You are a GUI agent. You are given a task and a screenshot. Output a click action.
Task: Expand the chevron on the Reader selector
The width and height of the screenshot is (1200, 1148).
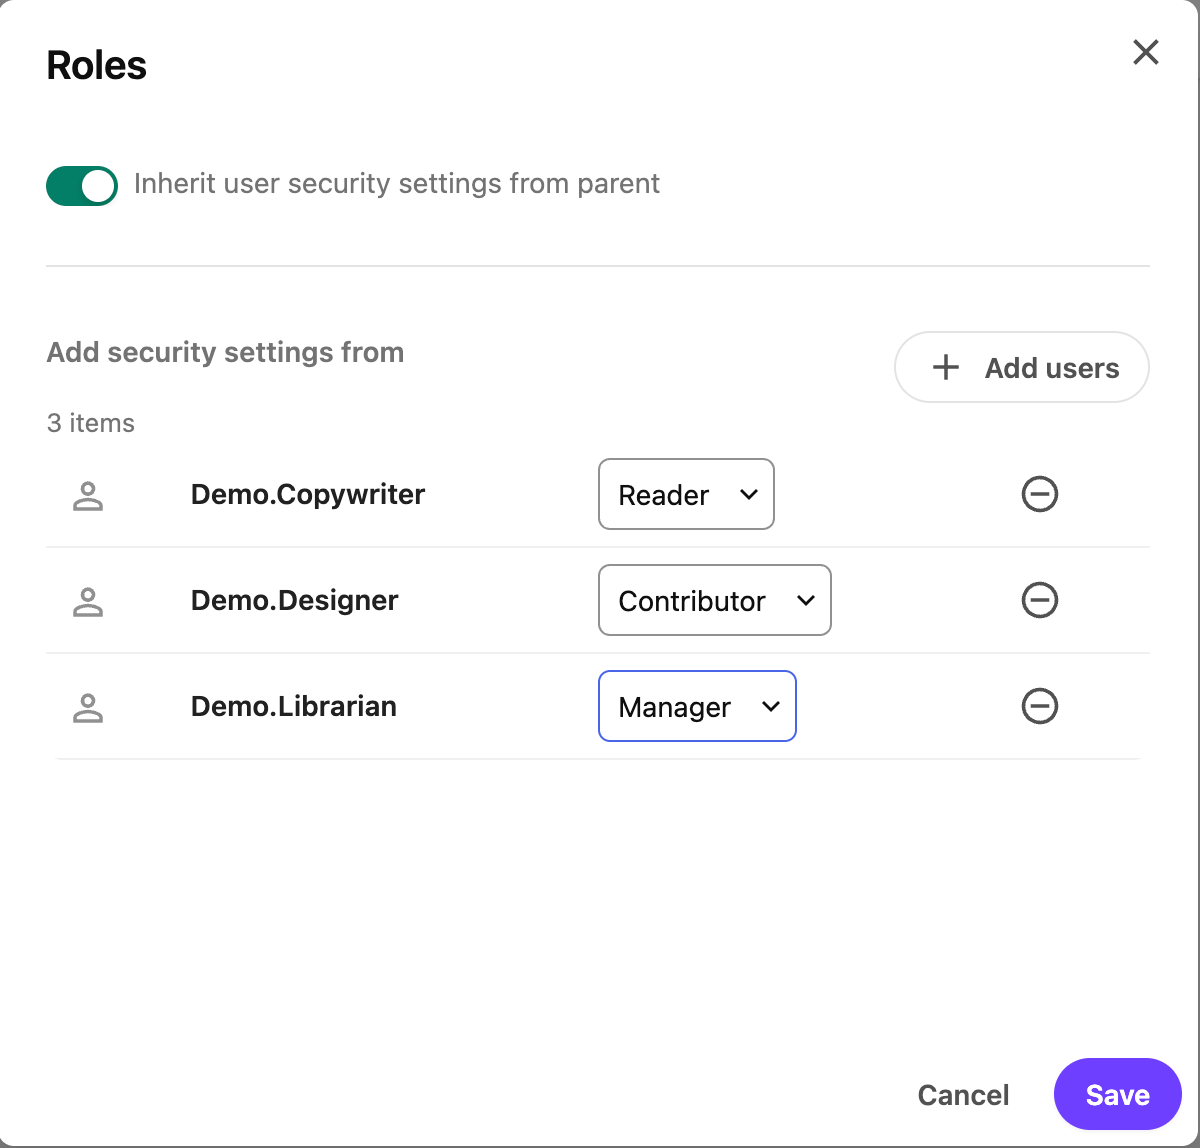748,494
